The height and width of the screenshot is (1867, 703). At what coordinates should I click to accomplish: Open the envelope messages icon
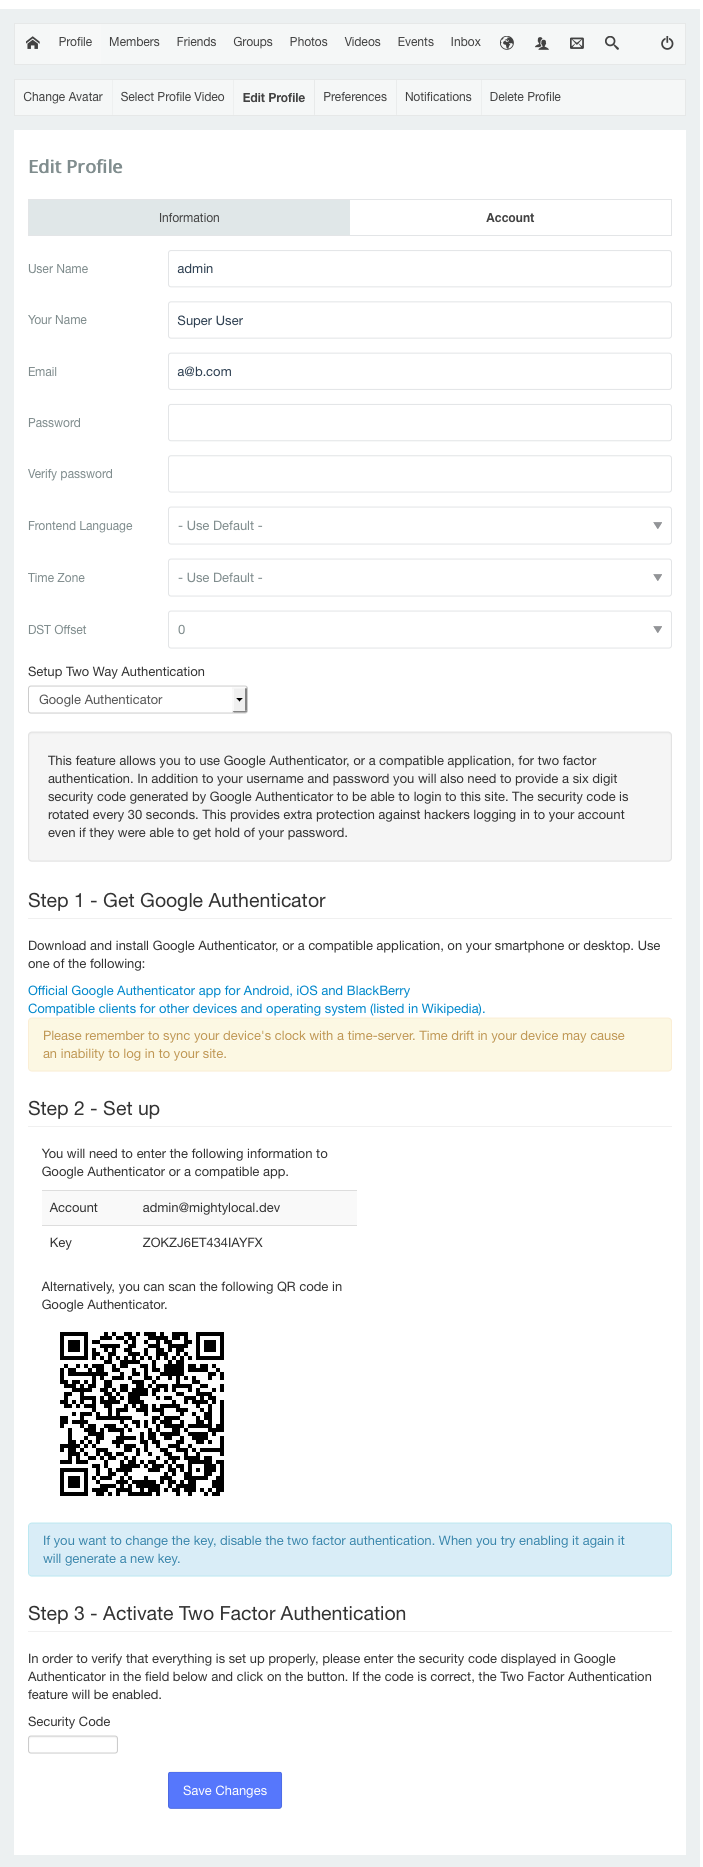tap(577, 43)
